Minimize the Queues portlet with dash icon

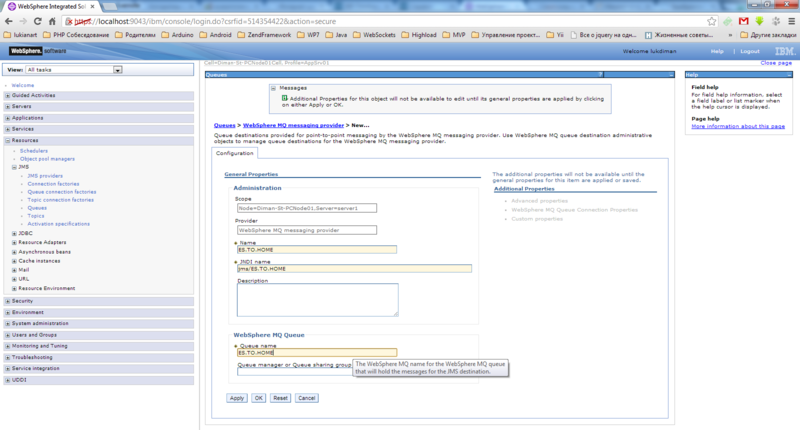pyautogui.click(x=671, y=75)
